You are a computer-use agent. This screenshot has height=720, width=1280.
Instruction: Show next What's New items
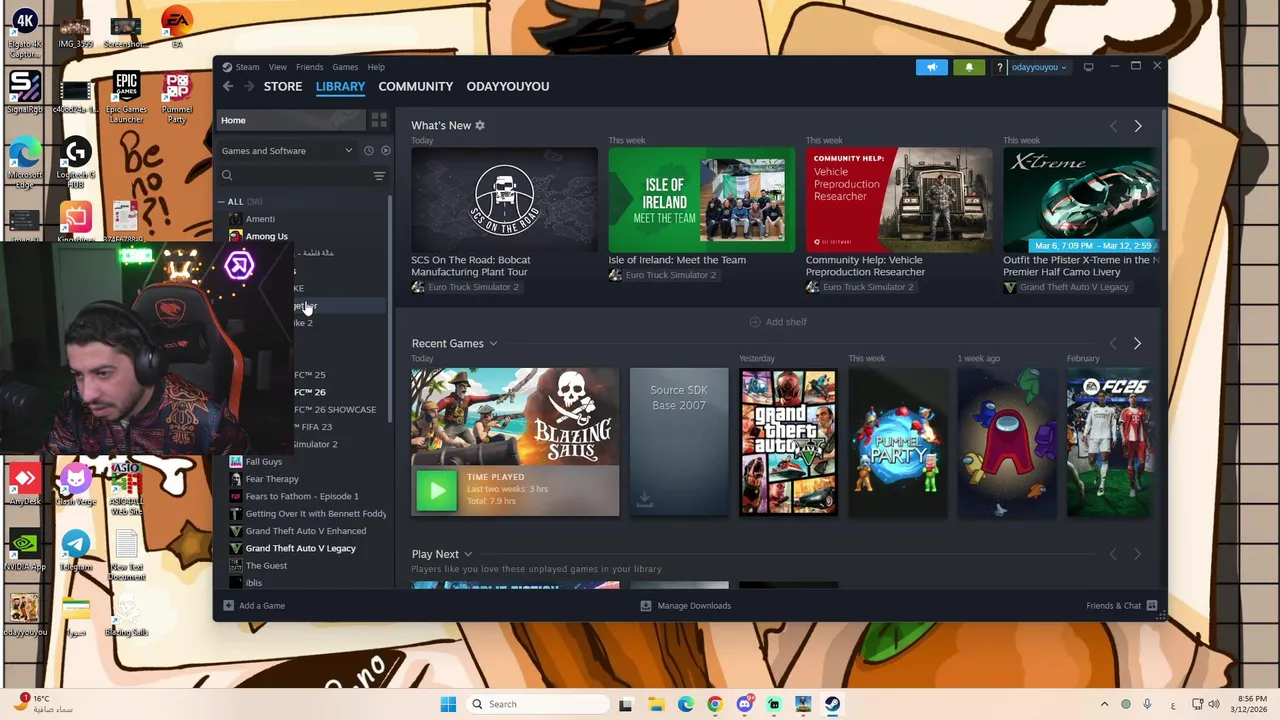coord(1137,126)
